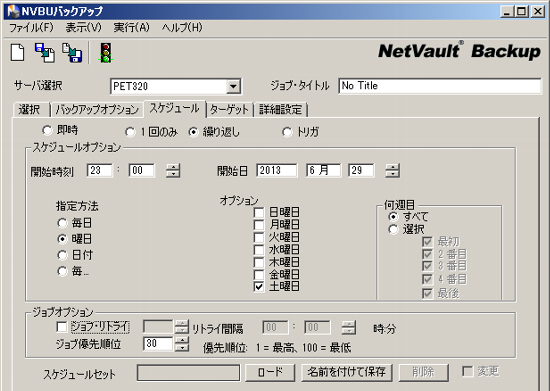Open the ファイル(F) menu
The height and width of the screenshot is (391, 550).
(x=31, y=27)
